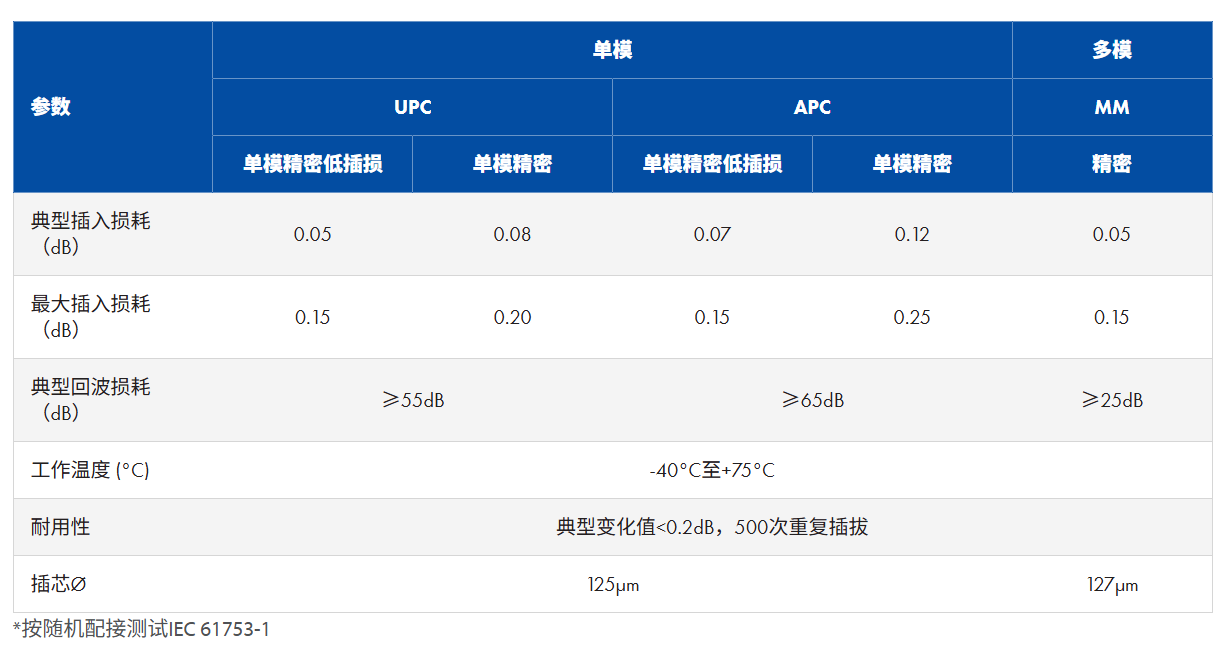Select the 127μm ferrule diameter value
Image resolution: width=1228 pixels, height=649 pixels.
[1113, 585]
